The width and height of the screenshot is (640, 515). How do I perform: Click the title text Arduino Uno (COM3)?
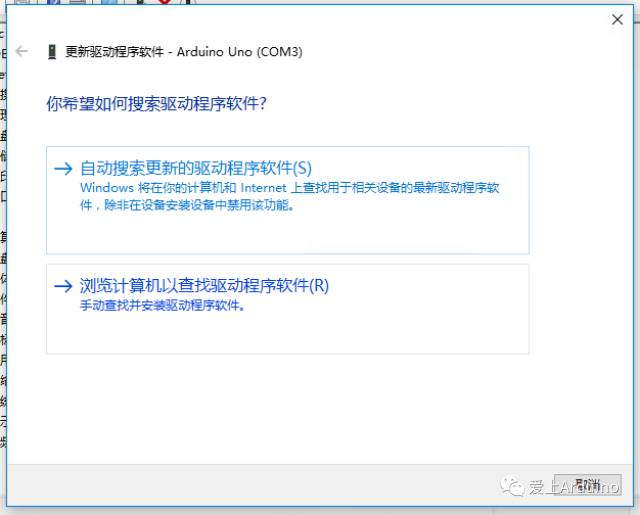240,52
